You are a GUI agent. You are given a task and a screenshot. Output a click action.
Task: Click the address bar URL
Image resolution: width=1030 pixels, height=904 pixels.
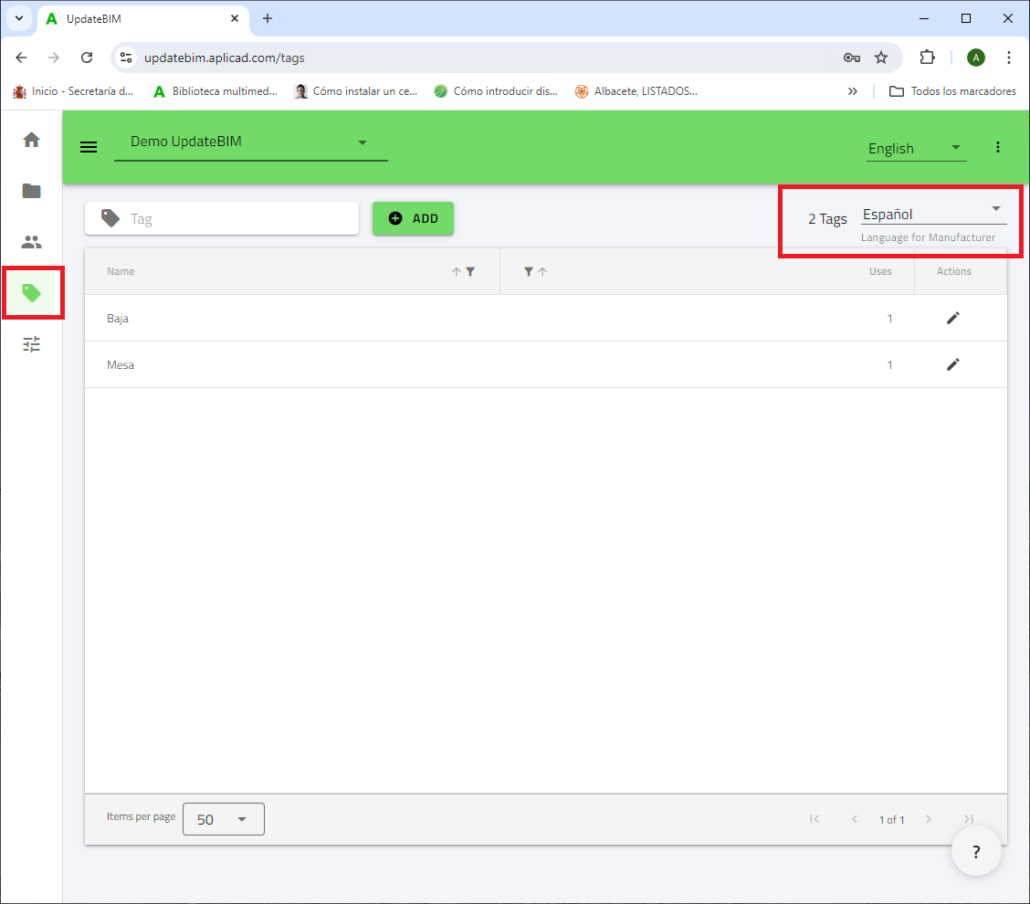225,58
